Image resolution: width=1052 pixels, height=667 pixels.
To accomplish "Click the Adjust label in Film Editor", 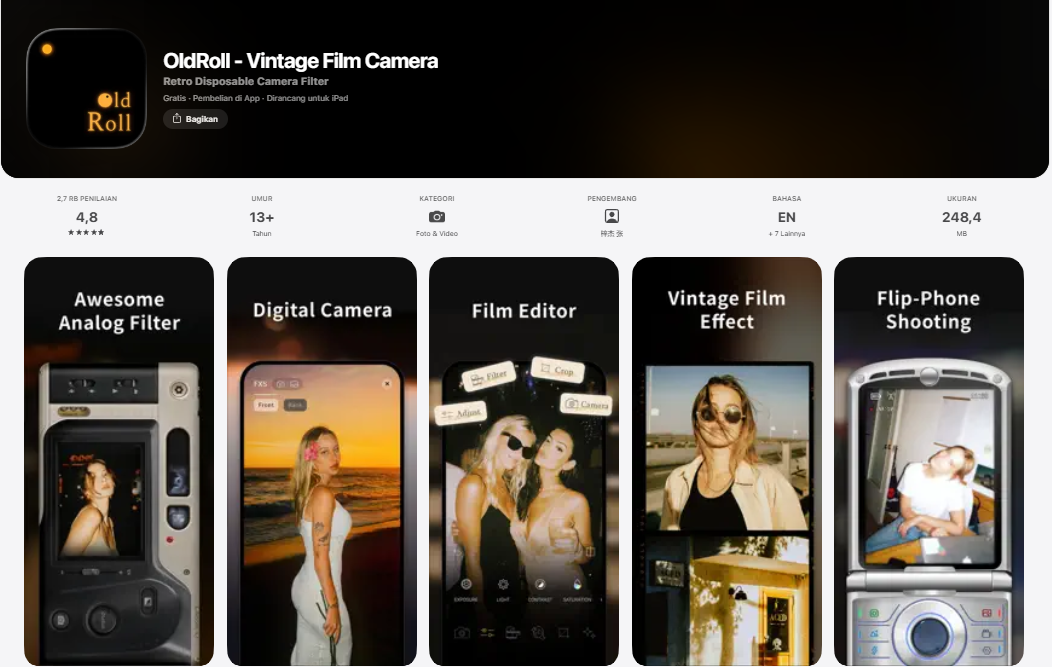I will (460, 412).
